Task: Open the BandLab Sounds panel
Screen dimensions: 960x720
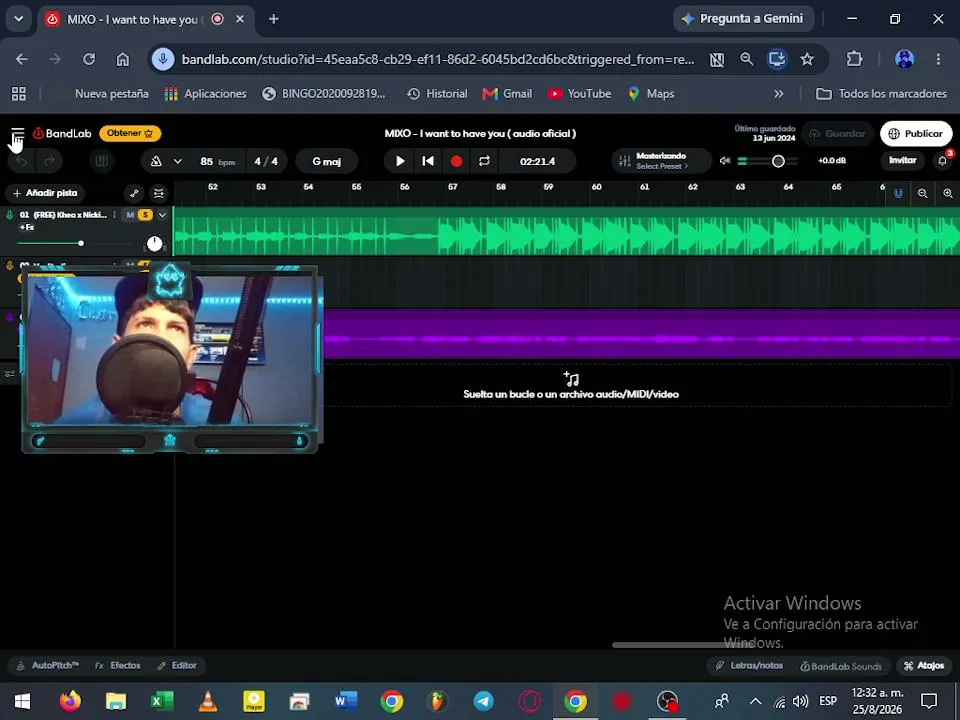Action: pos(841,666)
